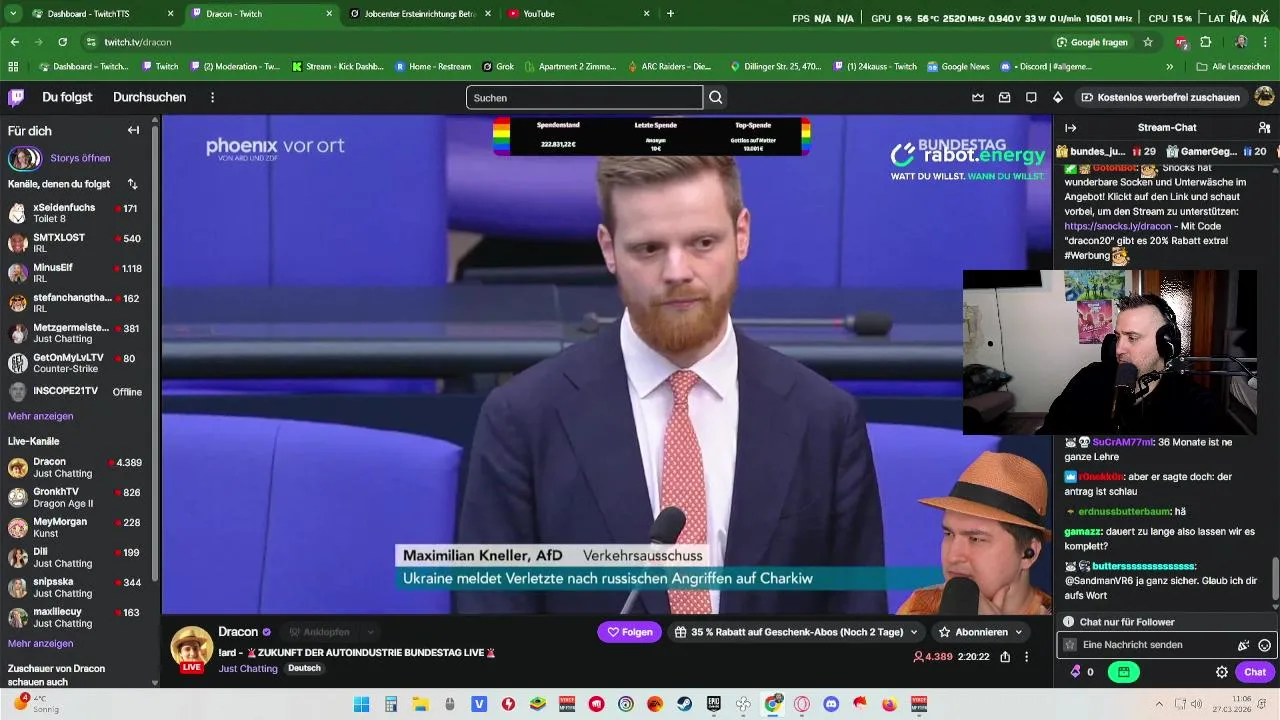Open Prime loot crown icon in header
This screenshot has height=720, width=1280.
(978, 97)
